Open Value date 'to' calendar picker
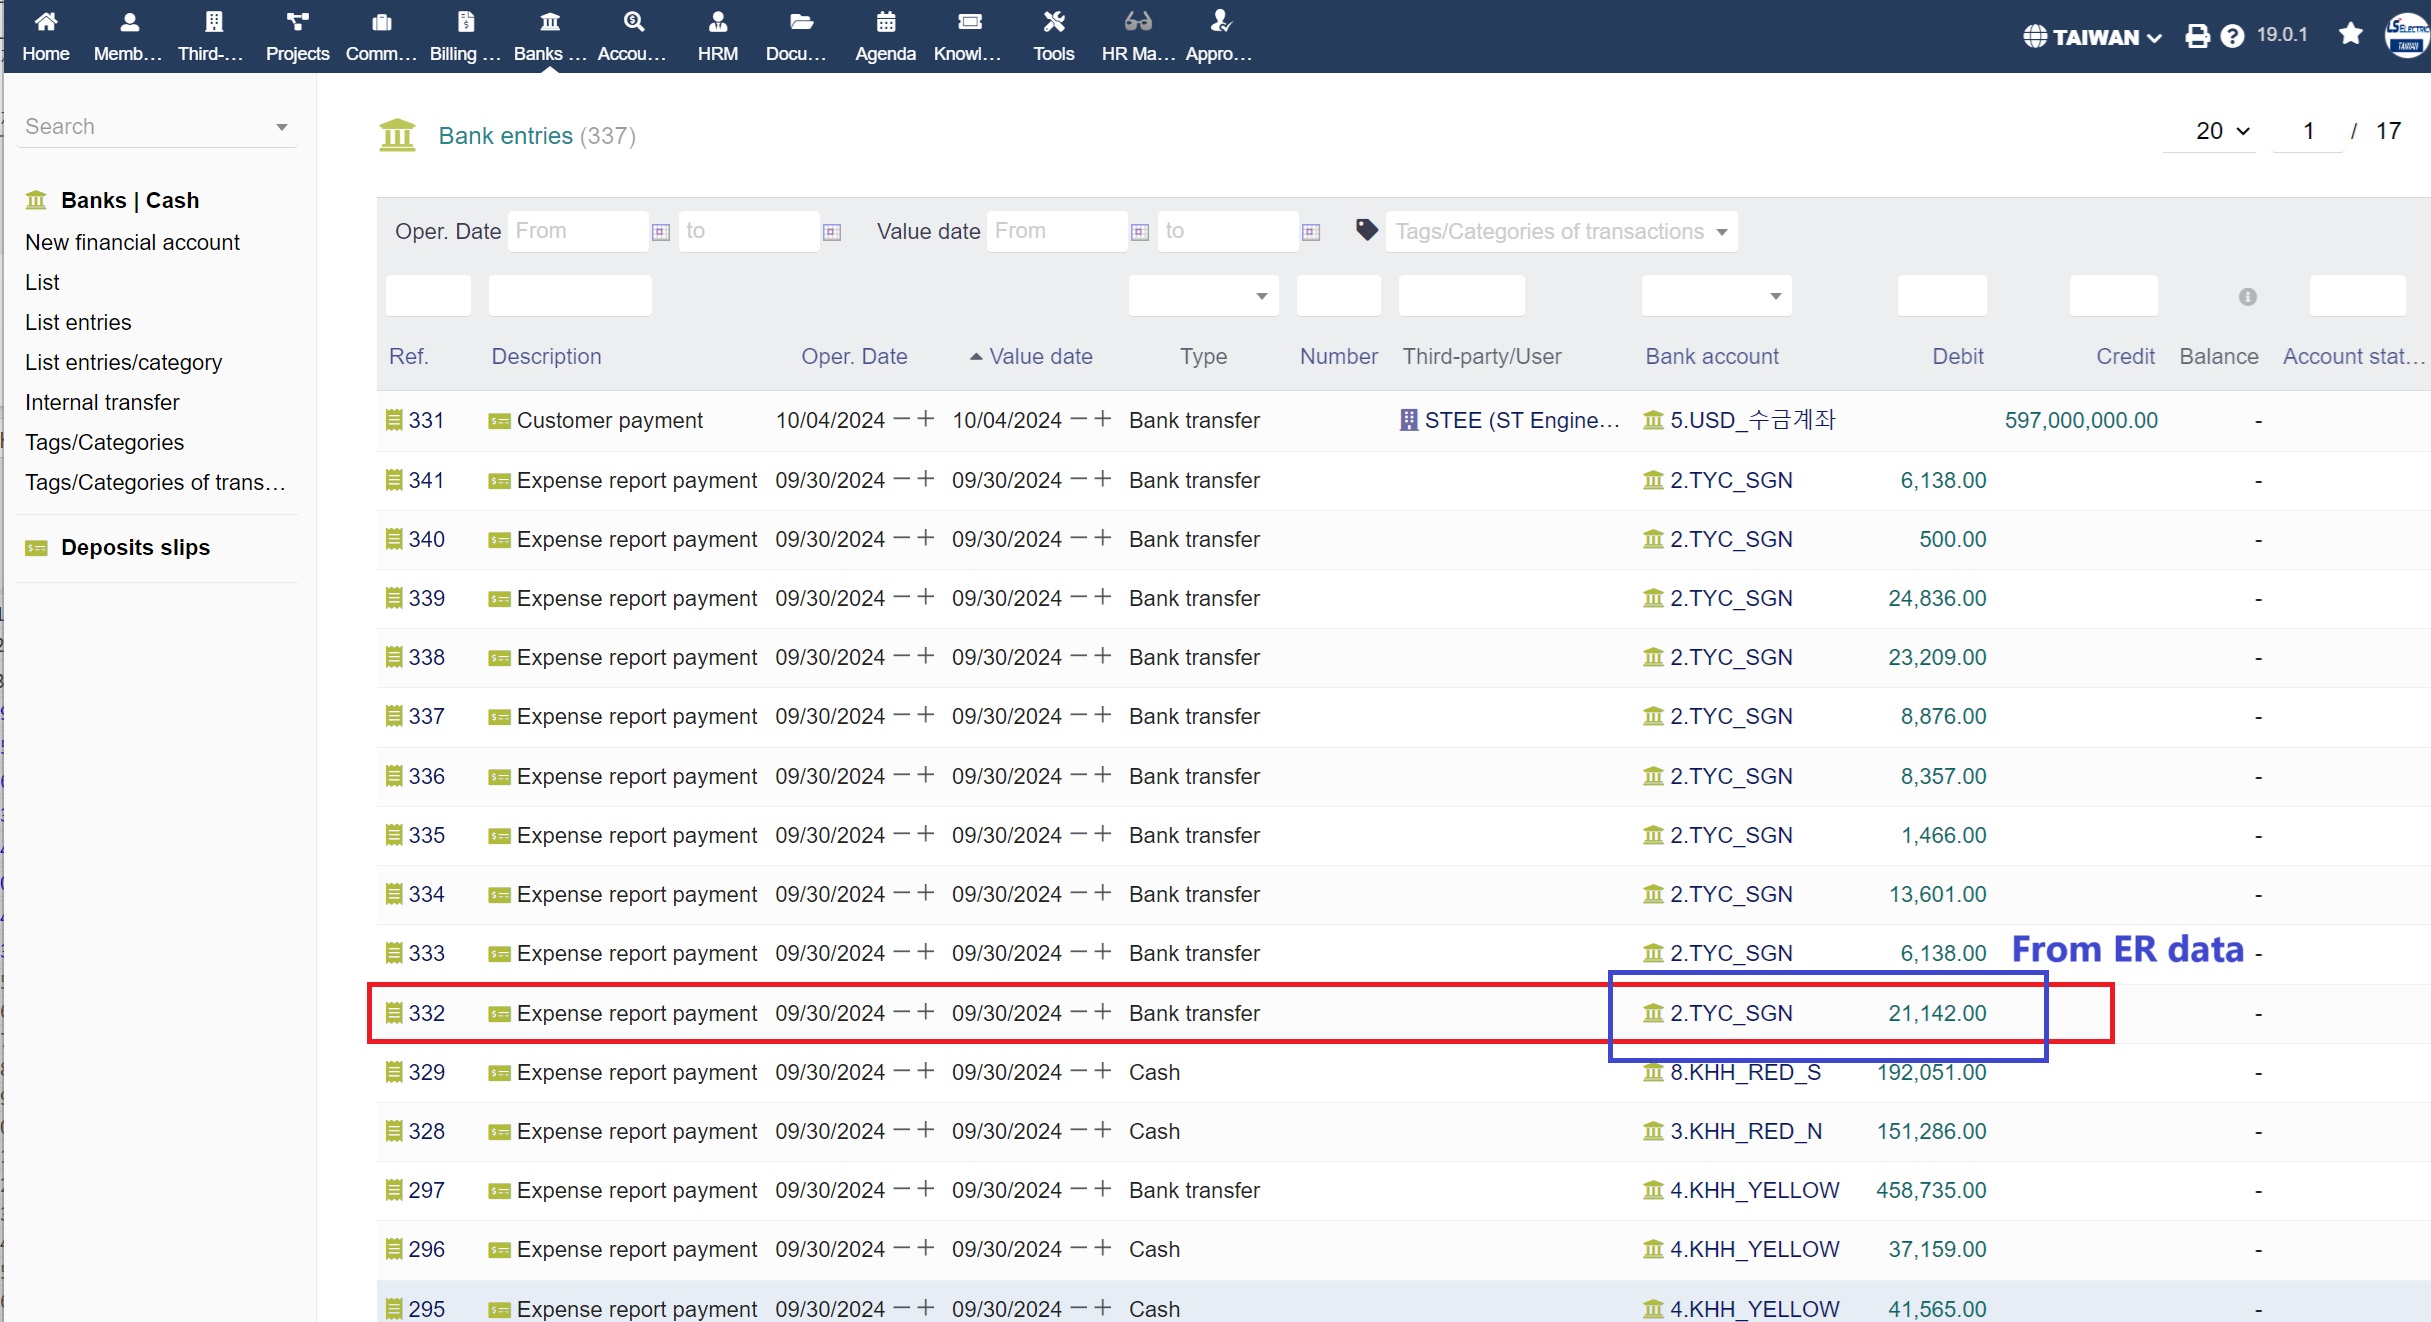The height and width of the screenshot is (1322, 2431). tap(1311, 232)
